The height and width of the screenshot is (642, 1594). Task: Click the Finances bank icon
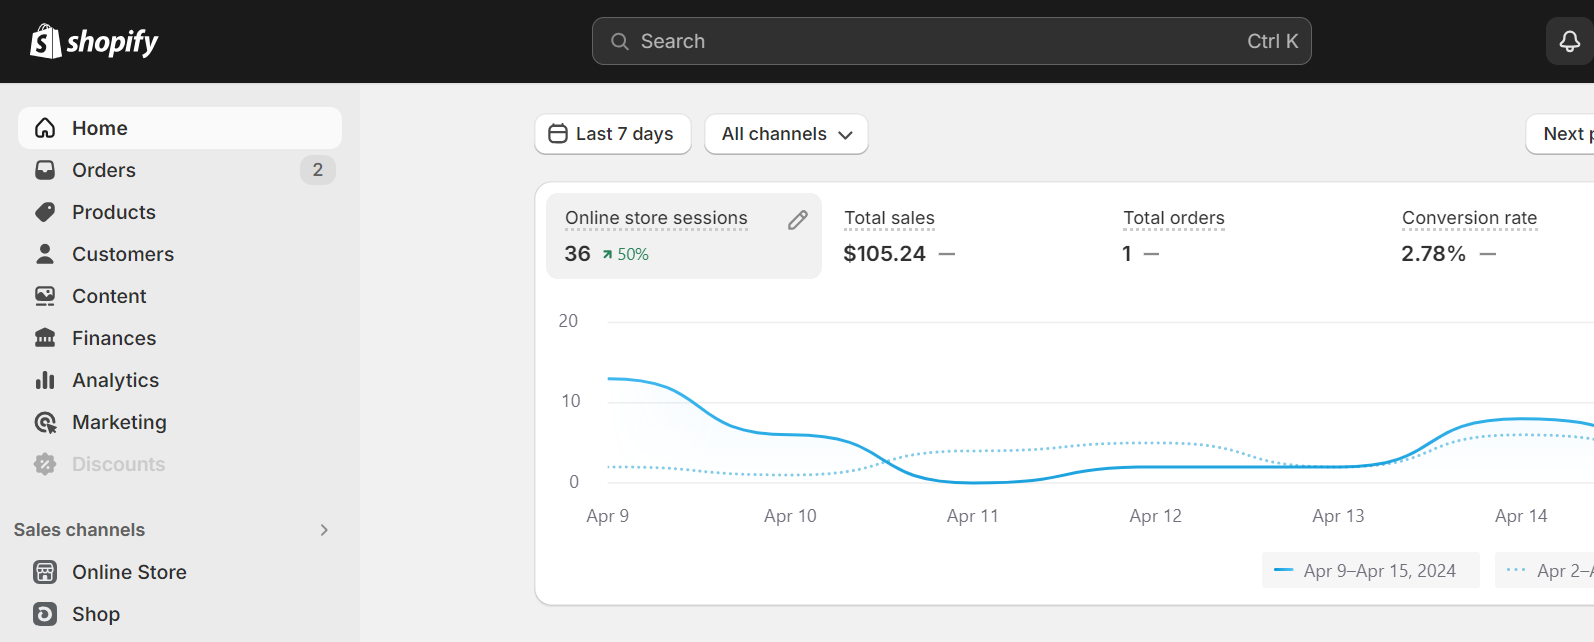45,338
